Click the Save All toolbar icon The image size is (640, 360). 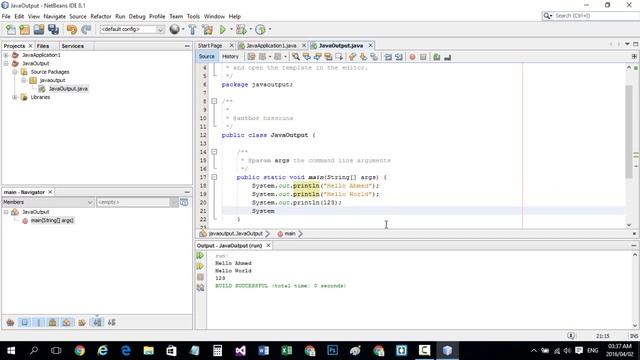[x=53, y=29]
